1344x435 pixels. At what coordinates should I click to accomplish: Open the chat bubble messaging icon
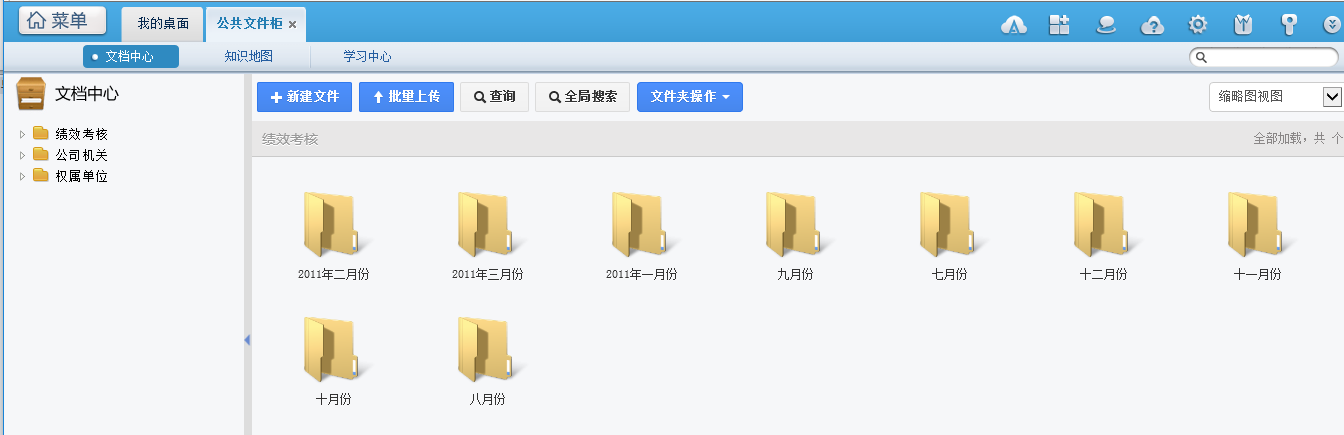pos(1106,25)
